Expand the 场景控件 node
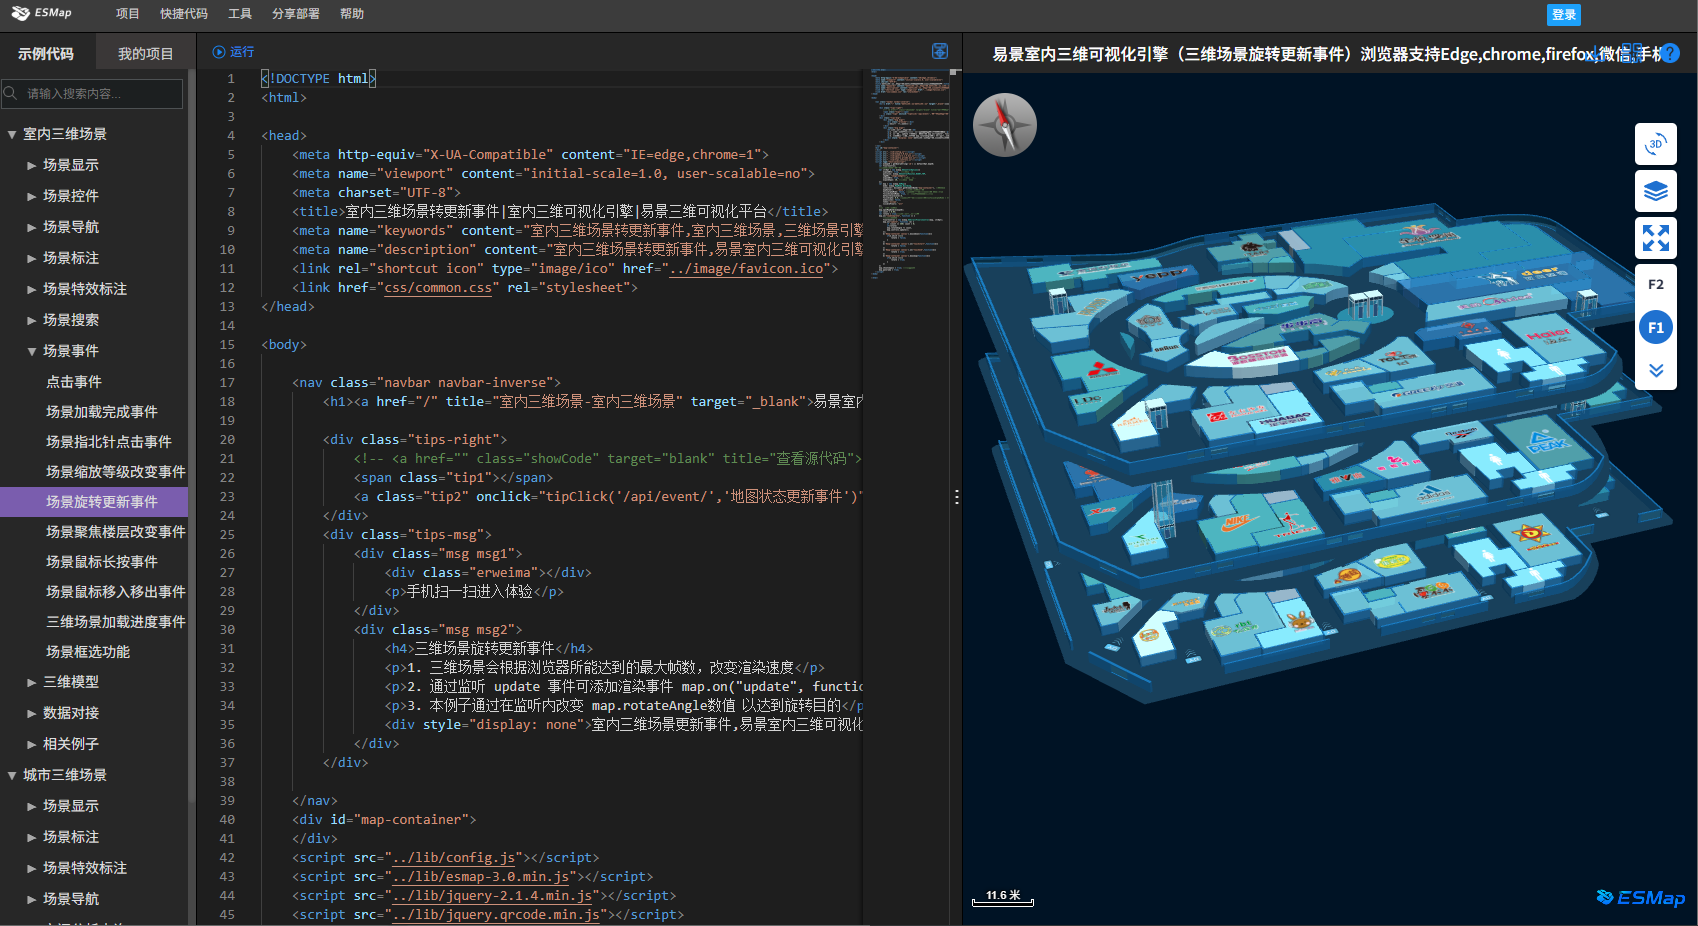1698x926 pixels. pos(32,196)
